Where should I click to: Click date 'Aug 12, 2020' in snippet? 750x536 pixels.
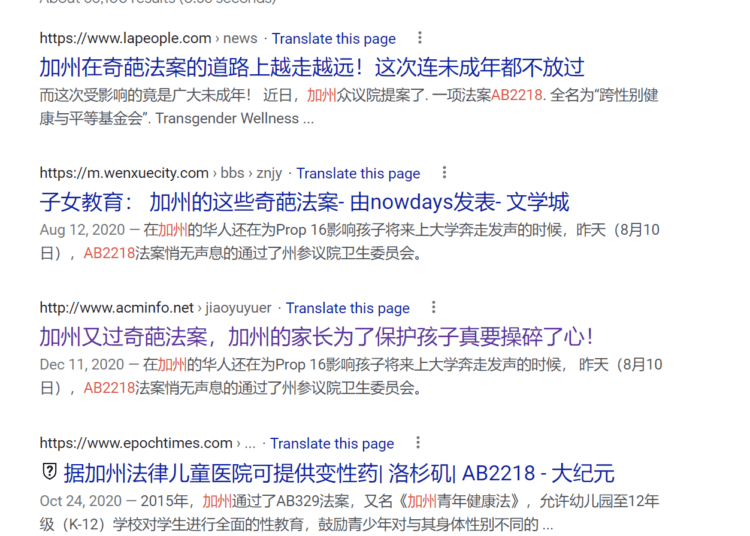[82, 230]
